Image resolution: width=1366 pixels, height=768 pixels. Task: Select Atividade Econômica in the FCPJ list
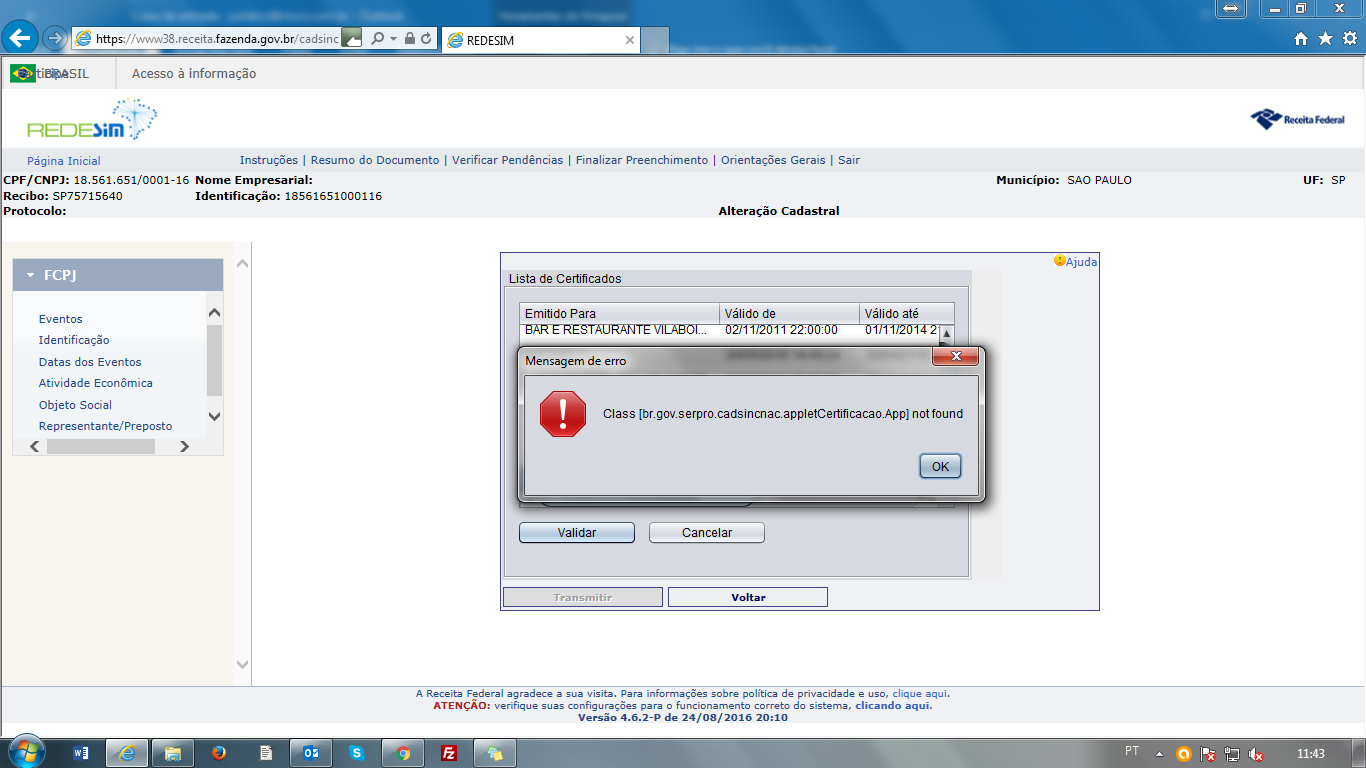click(x=95, y=383)
